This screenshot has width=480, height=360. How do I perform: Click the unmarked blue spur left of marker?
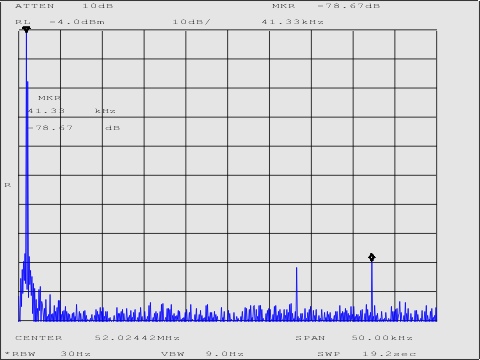[296, 293]
